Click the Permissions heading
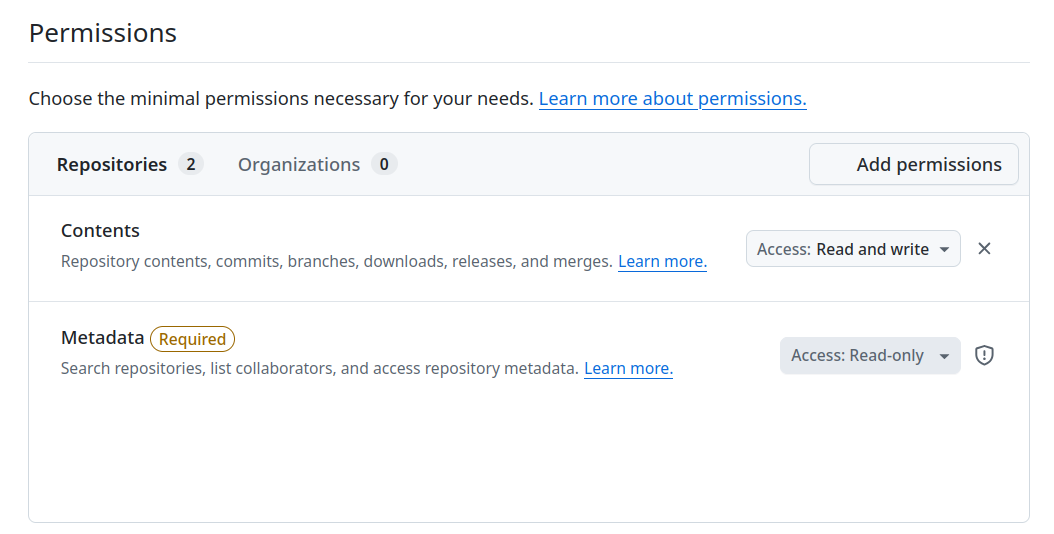 click(x=103, y=33)
